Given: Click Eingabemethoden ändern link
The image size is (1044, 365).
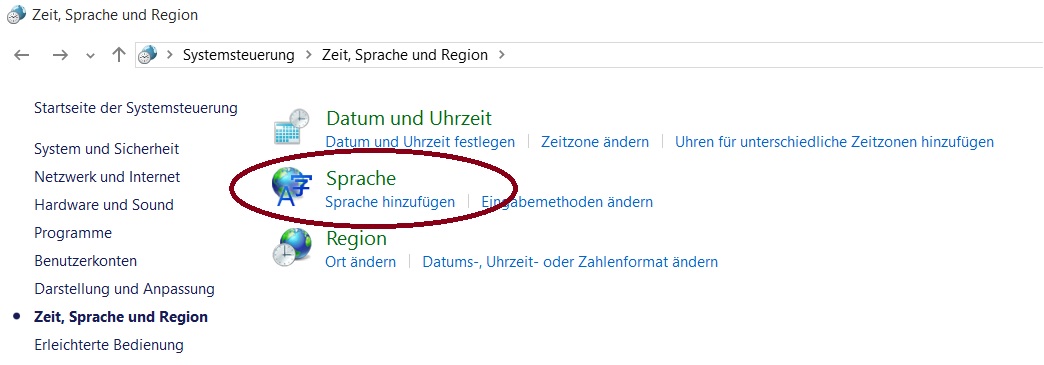Looking at the screenshot, I should pos(567,202).
